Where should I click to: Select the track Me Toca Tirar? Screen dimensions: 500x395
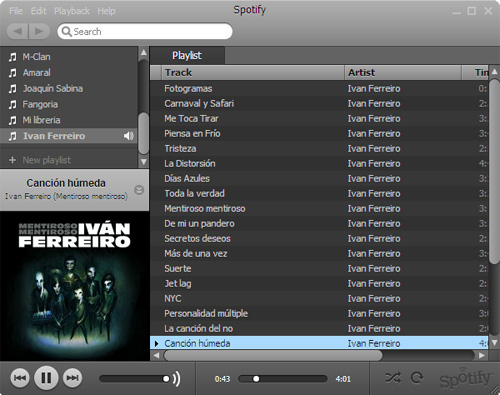(x=319, y=119)
